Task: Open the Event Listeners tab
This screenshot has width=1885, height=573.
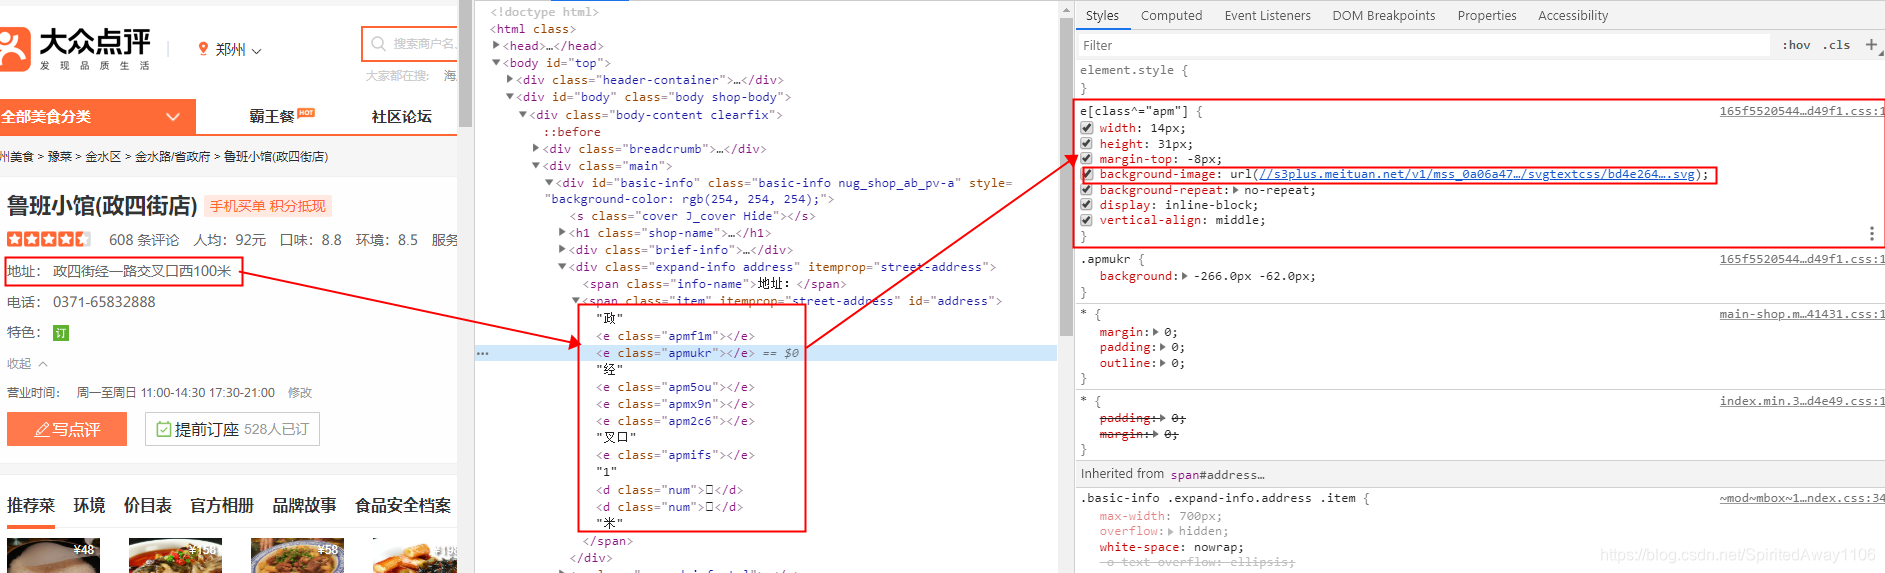Action: [x=1267, y=16]
